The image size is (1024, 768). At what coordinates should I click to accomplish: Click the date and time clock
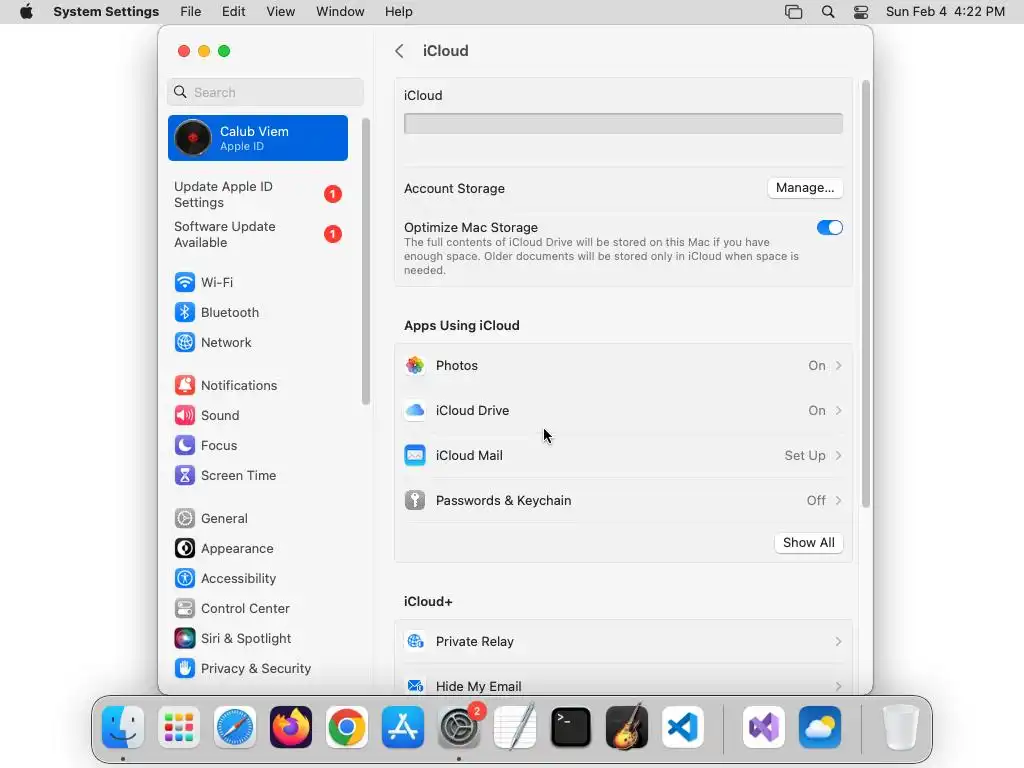(945, 12)
